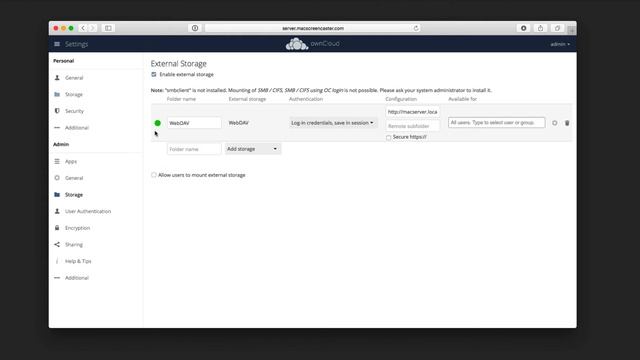Image resolution: width=640 pixels, height=360 pixels.
Task: Open the Safari downloads icon
Action: point(524,28)
